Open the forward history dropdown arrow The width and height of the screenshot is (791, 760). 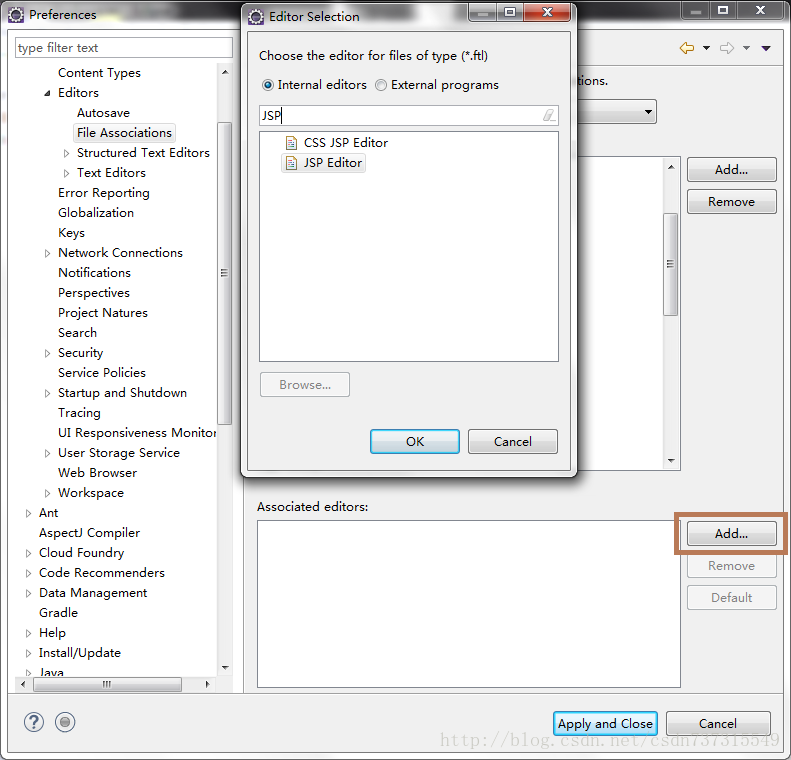click(x=746, y=48)
